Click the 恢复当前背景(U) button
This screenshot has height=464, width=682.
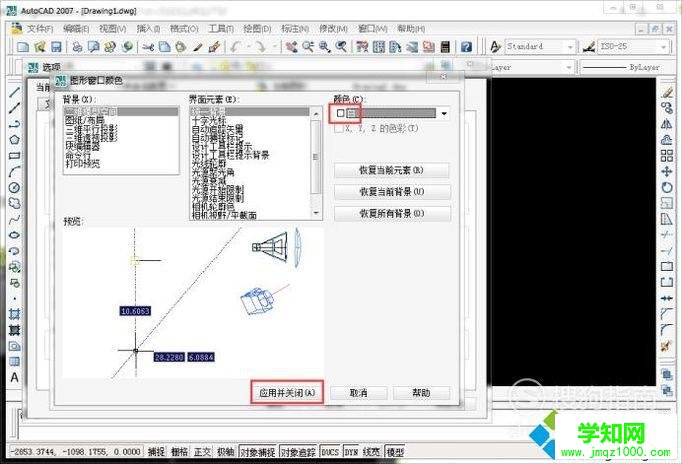pos(391,192)
